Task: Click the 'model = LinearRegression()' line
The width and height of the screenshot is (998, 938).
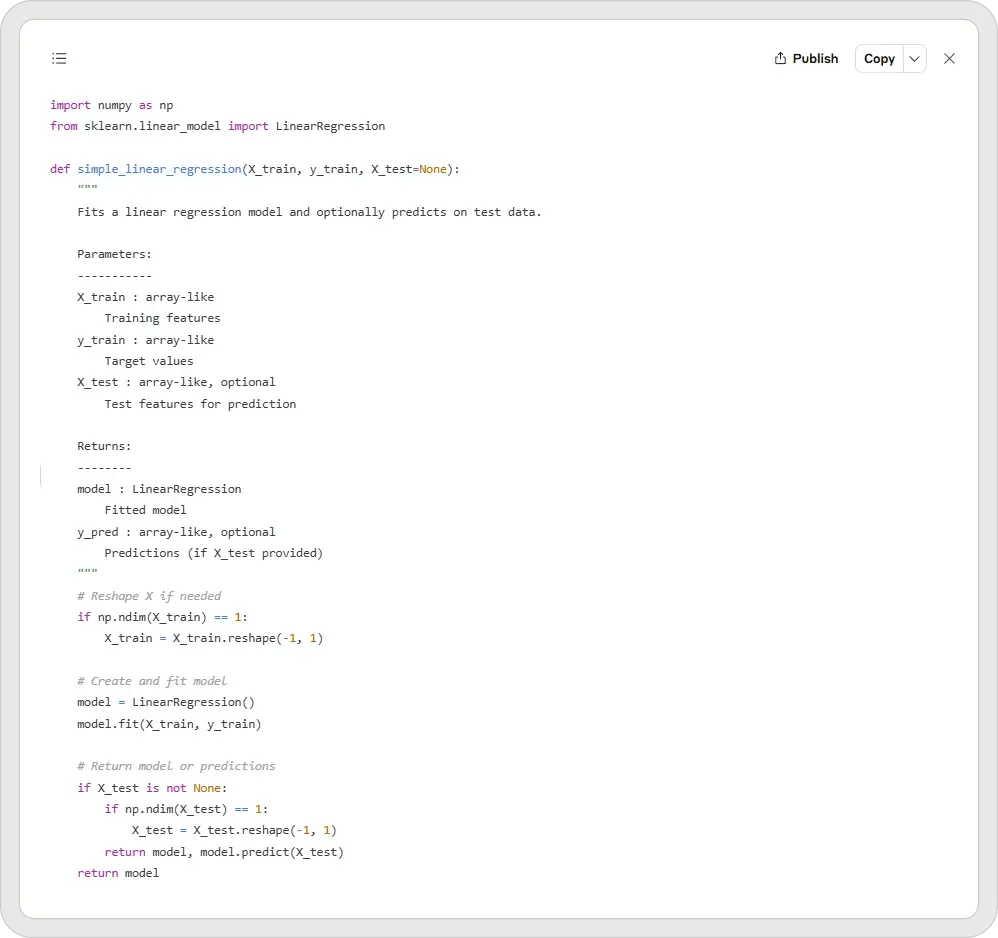Action: (165, 702)
